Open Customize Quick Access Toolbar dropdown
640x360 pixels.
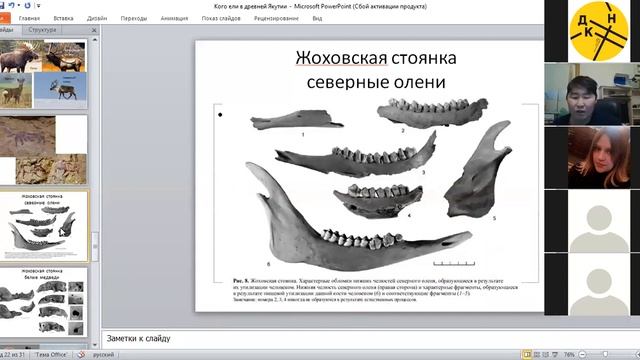[x=38, y=6]
